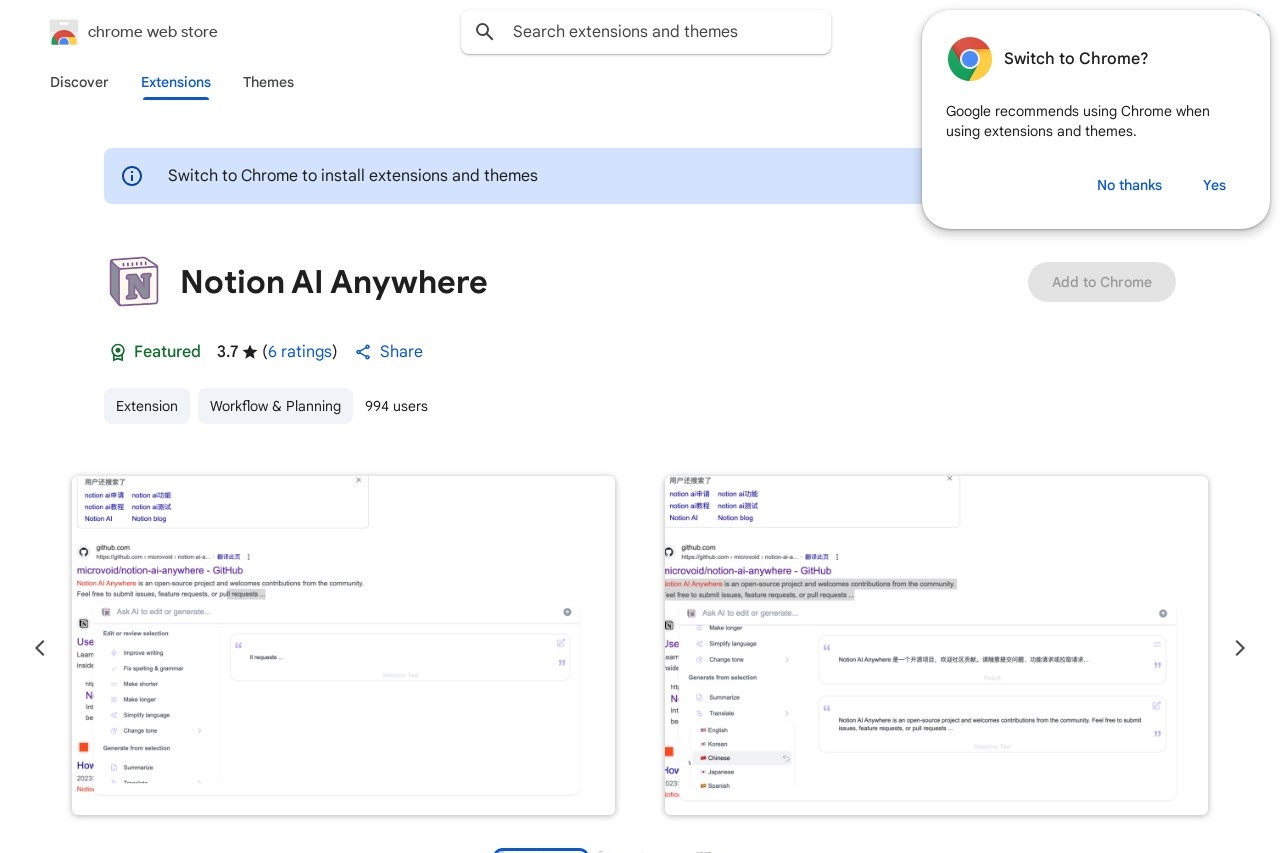This screenshot has height=853, width=1280.
Task: Click the Chrome logo in the popup
Action: [x=970, y=59]
